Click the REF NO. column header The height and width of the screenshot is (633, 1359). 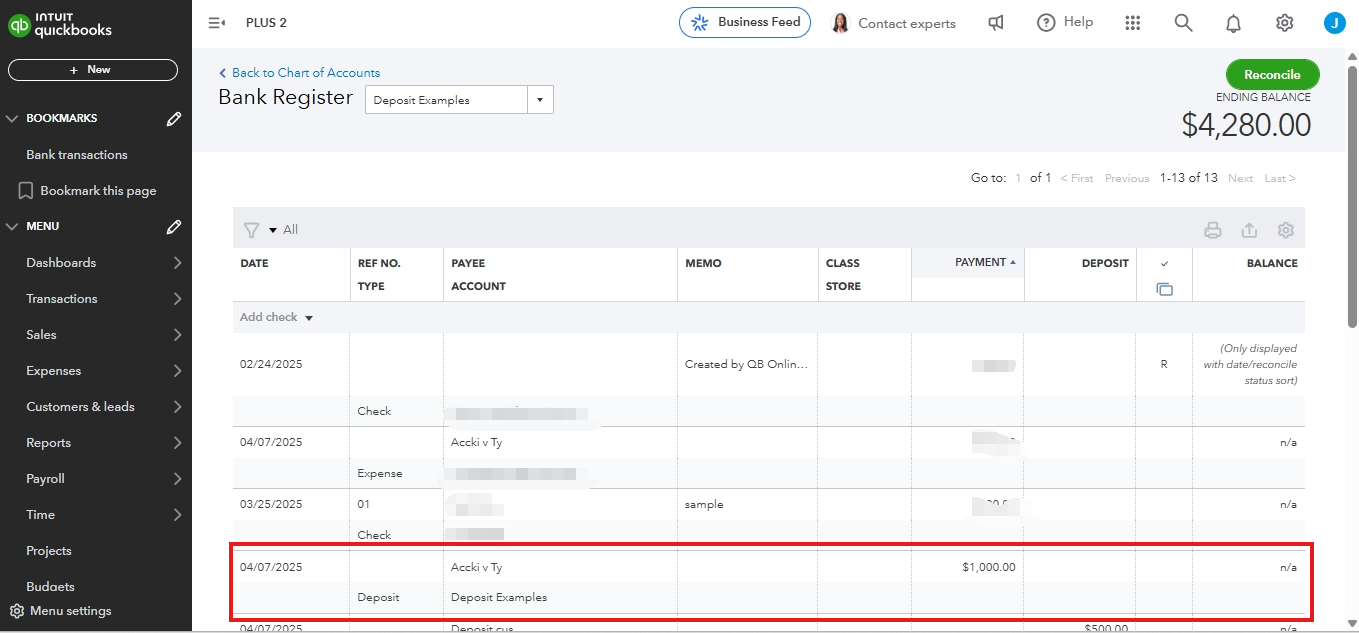tap(379, 263)
